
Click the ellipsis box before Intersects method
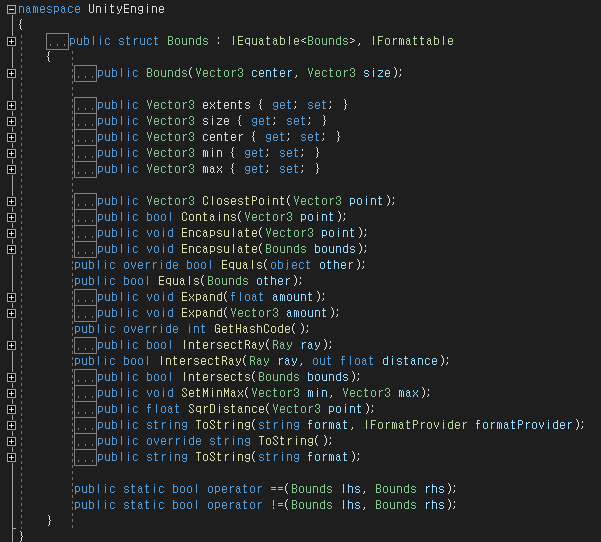click(85, 377)
